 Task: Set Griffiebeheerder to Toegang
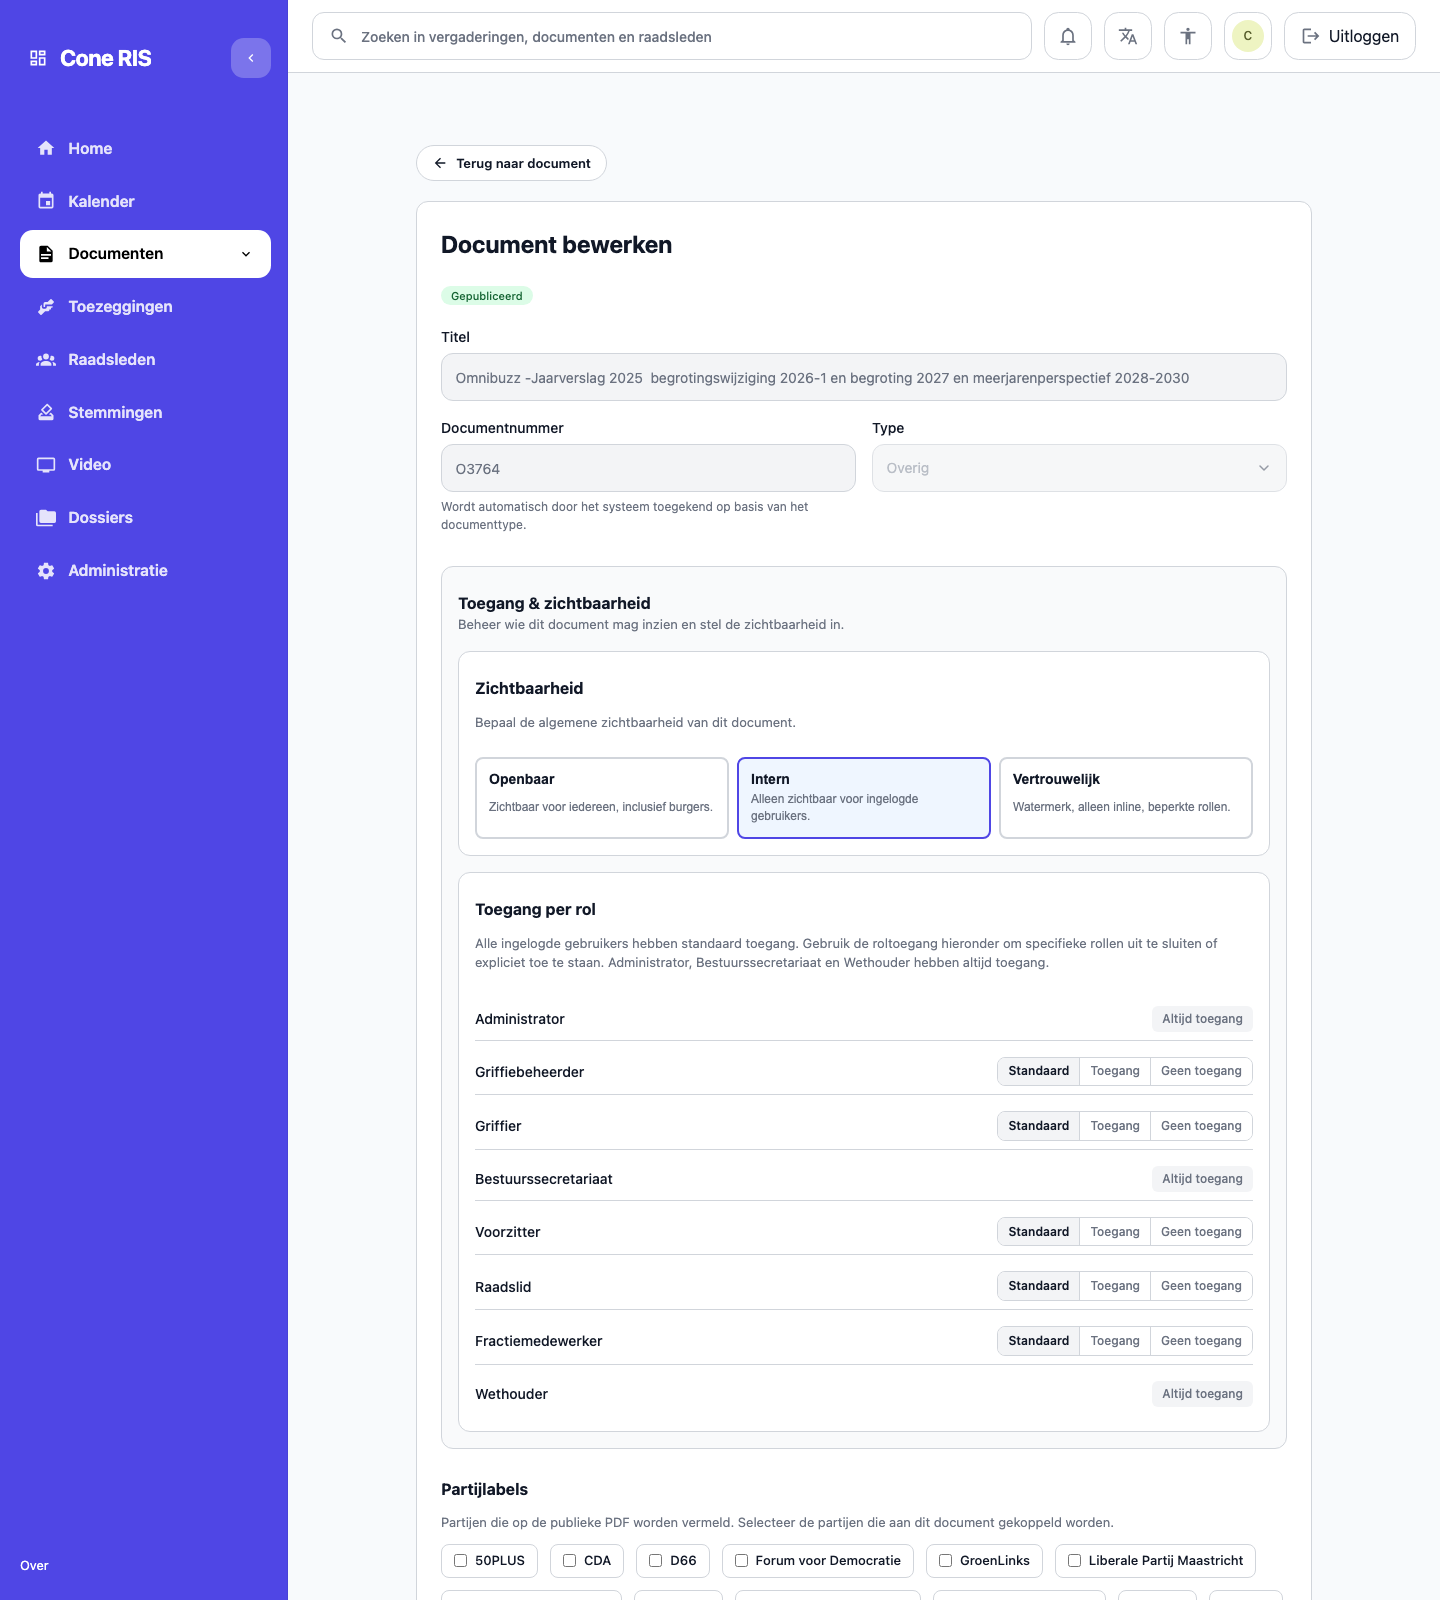[1115, 1071]
